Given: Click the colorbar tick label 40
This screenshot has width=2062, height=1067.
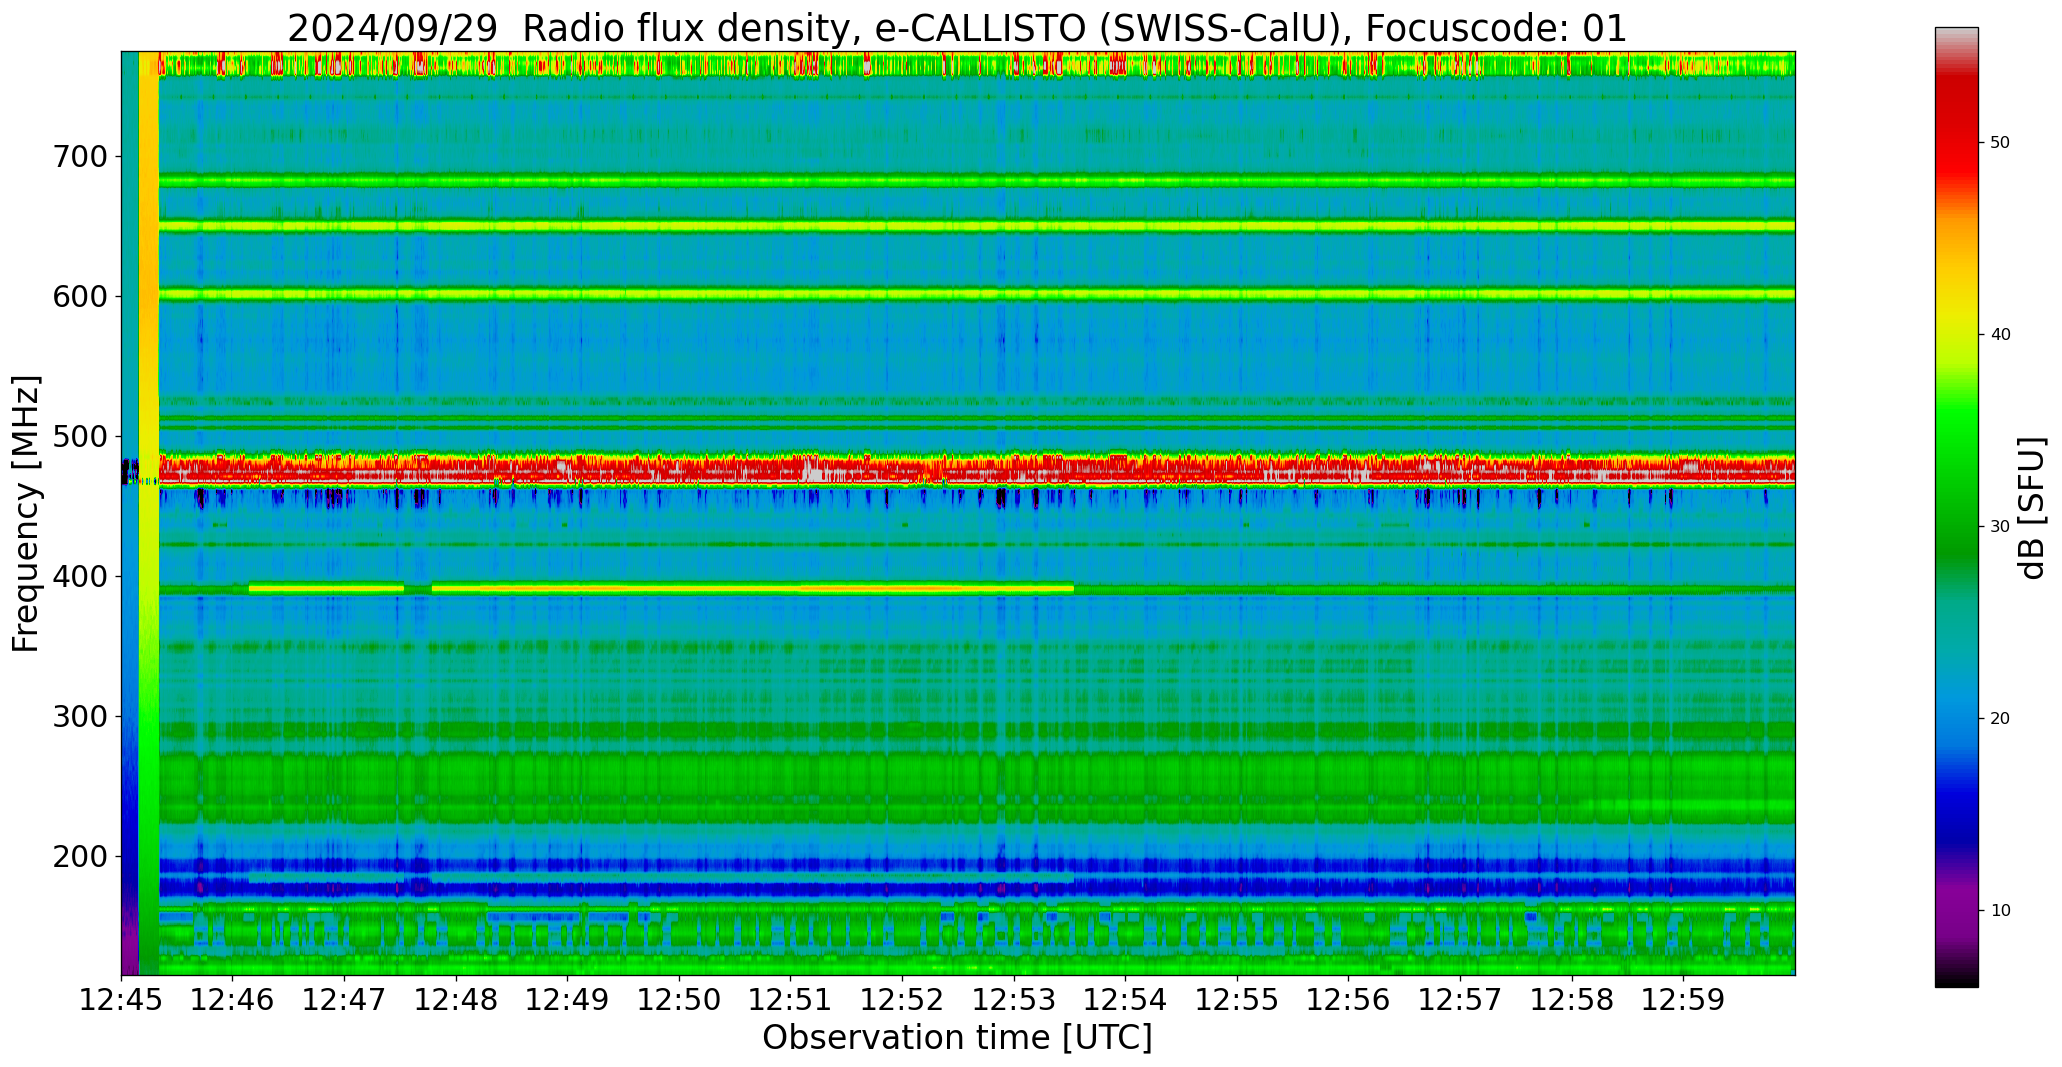Looking at the screenshot, I should point(2000,335).
